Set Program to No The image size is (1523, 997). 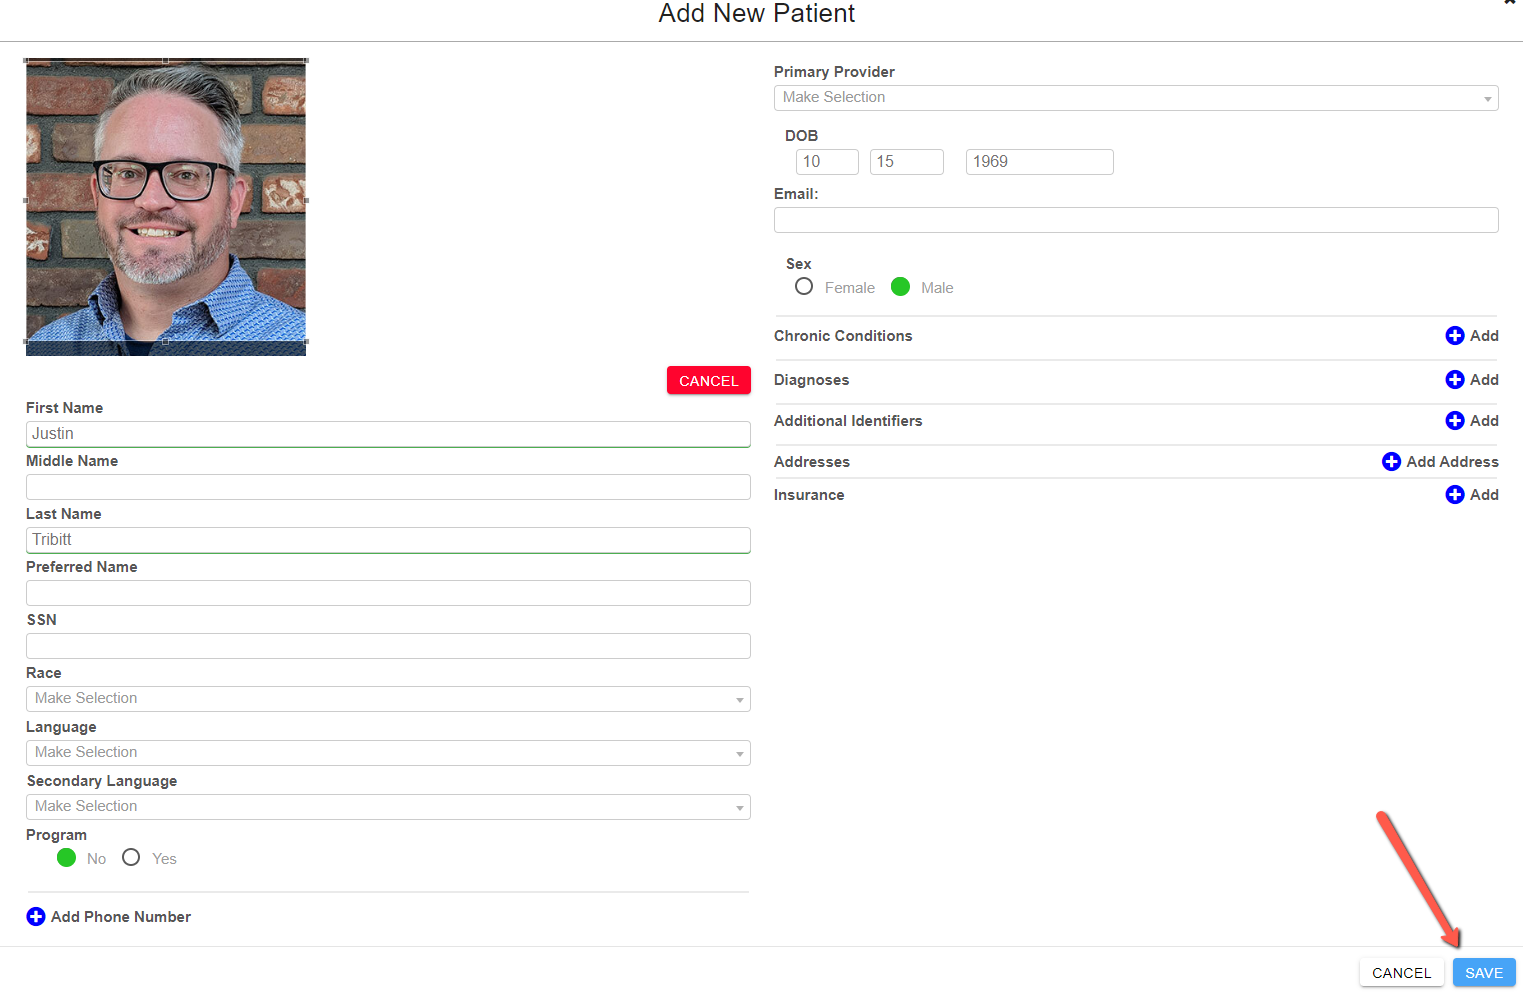click(67, 858)
